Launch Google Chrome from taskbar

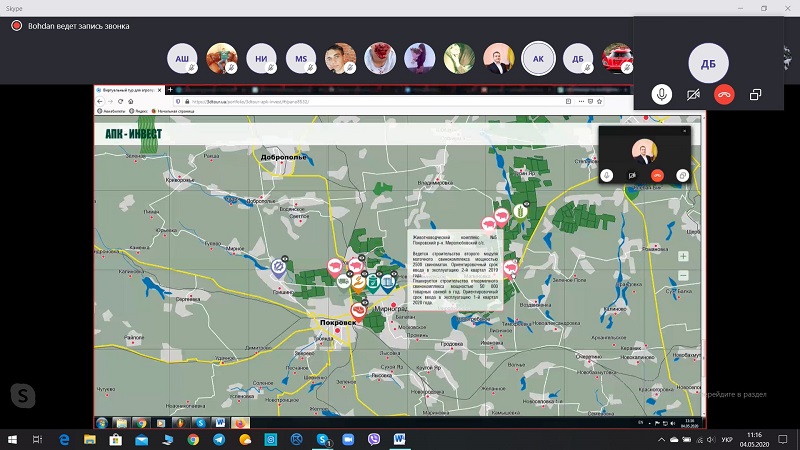[193, 439]
